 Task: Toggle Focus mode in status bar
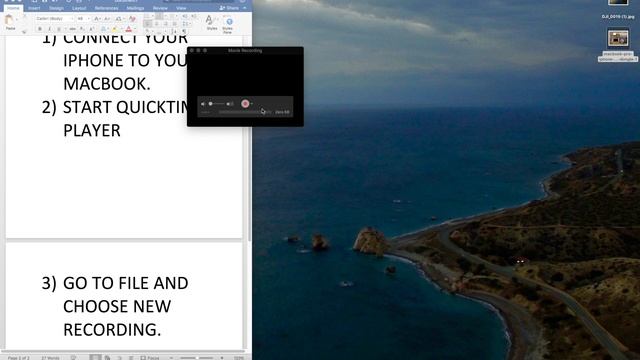(150, 358)
